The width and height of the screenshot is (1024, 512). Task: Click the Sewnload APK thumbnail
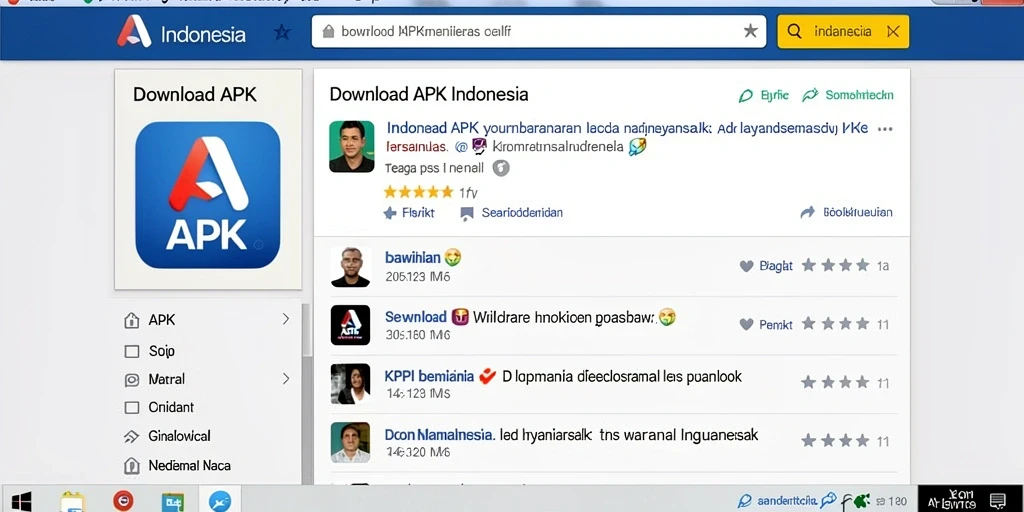click(x=350, y=325)
